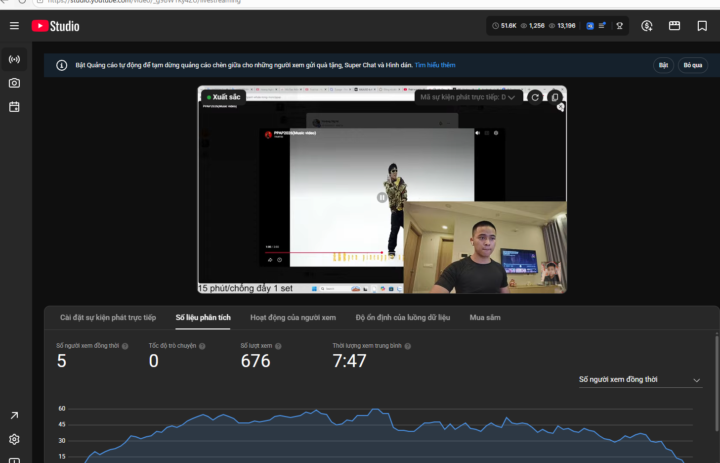Switch to Hoạt động của người xem tab
This screenshot has height=463, width=720.
pos(293,317)
